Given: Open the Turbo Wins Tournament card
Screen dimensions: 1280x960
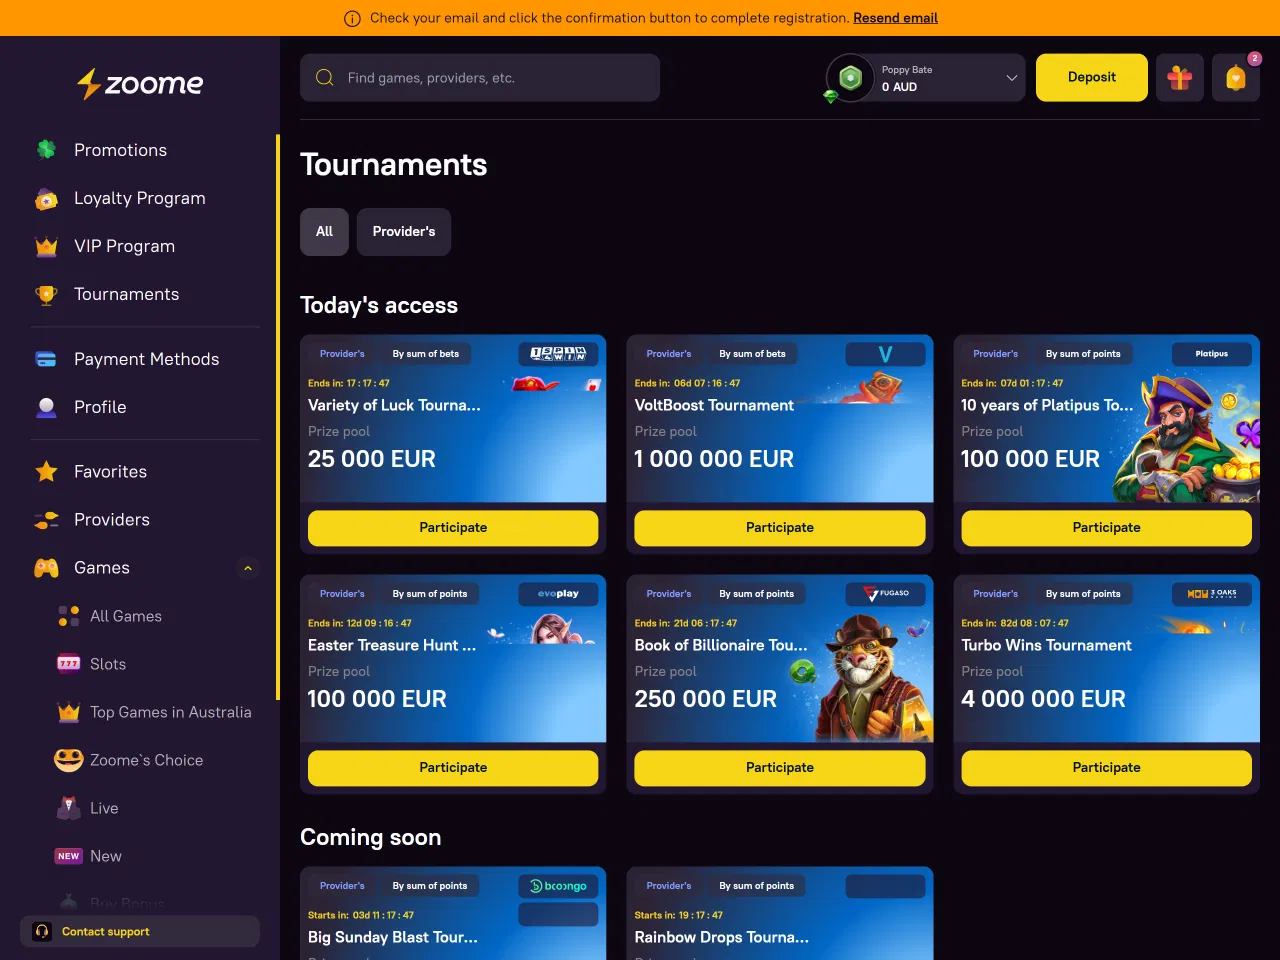Looking at the screenshot, I should pyautogui.click(x=1106, y=658).
